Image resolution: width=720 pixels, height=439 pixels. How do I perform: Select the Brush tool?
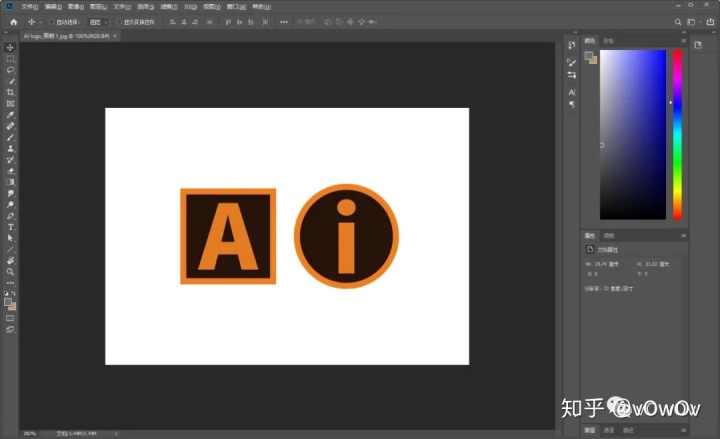click(10, 137)
